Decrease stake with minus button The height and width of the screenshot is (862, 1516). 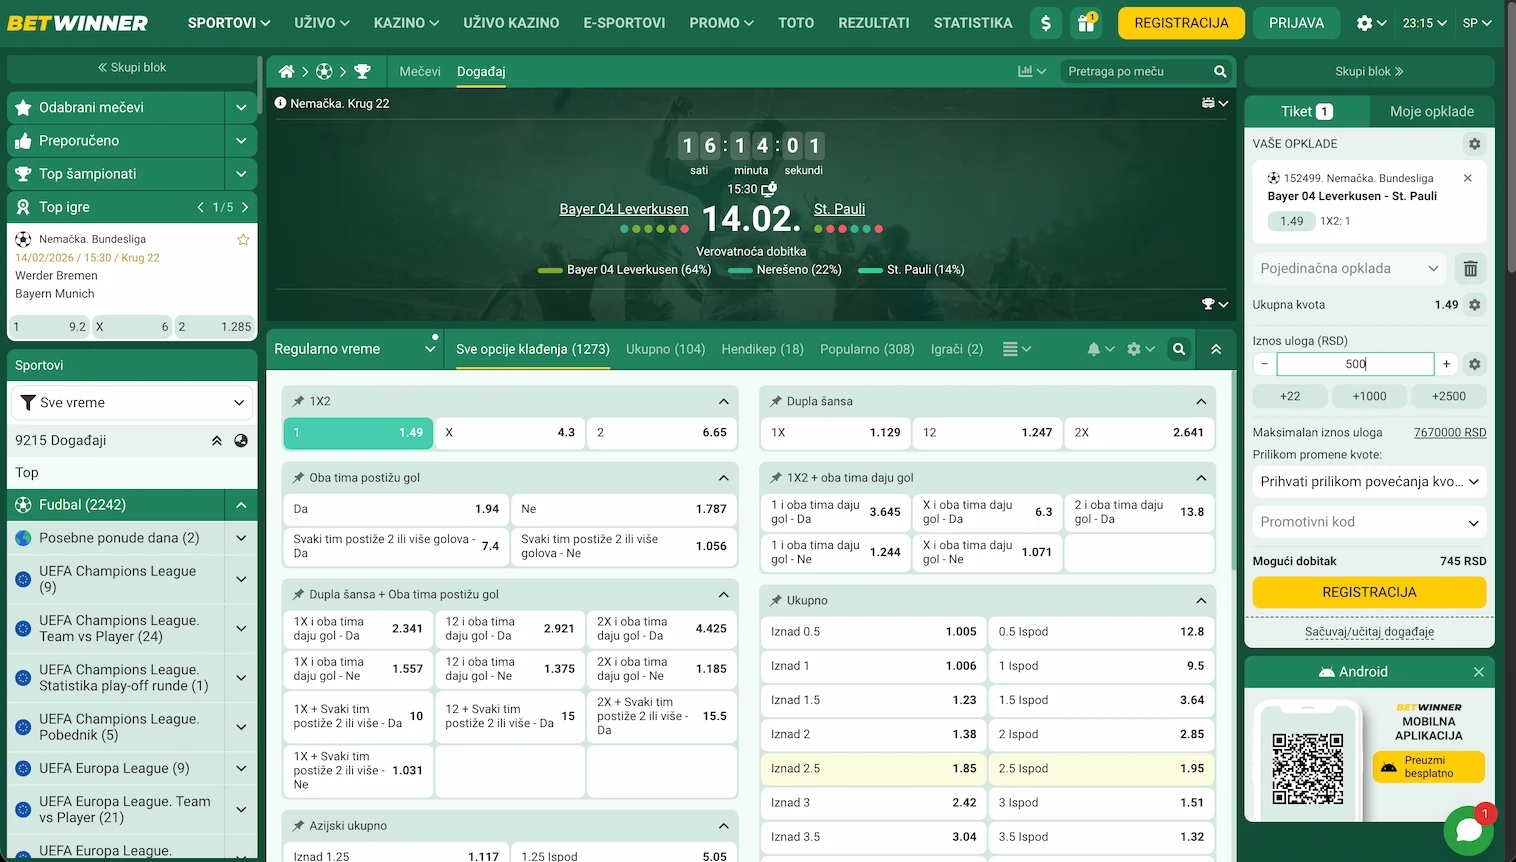coord(1264,364)
